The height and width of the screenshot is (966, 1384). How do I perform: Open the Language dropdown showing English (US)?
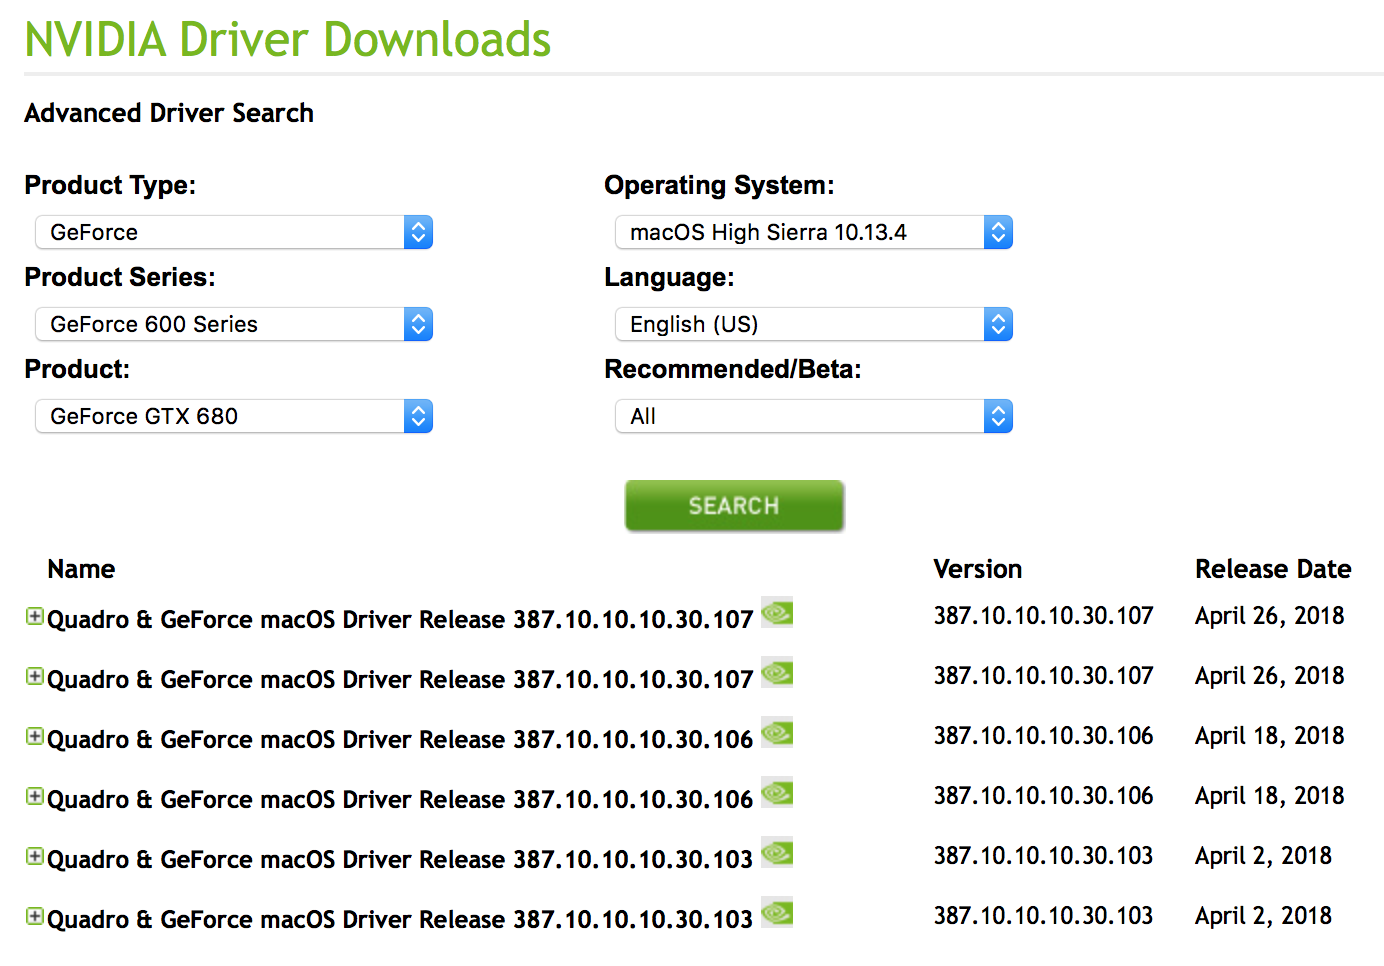pyautogui.click(x=814, y=324)
